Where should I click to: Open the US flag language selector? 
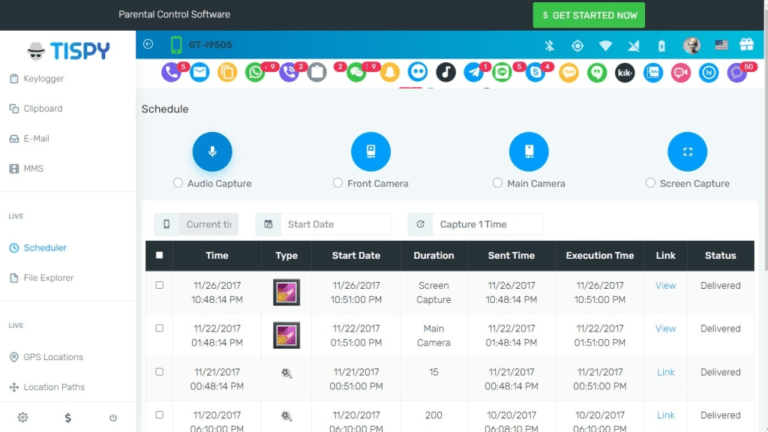click(x=720, y=45)
